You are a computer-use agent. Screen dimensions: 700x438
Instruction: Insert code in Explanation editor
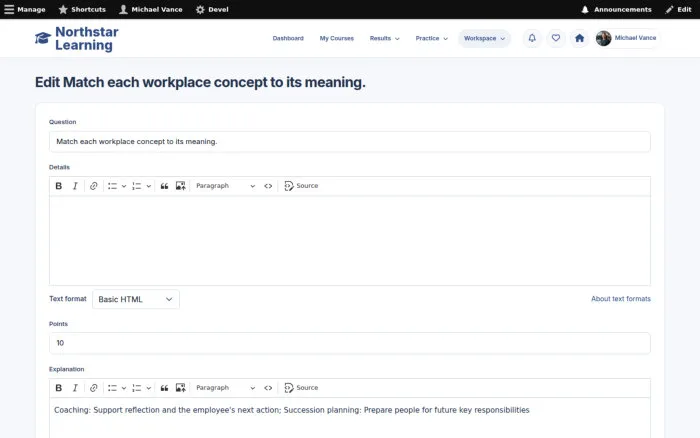268,388
